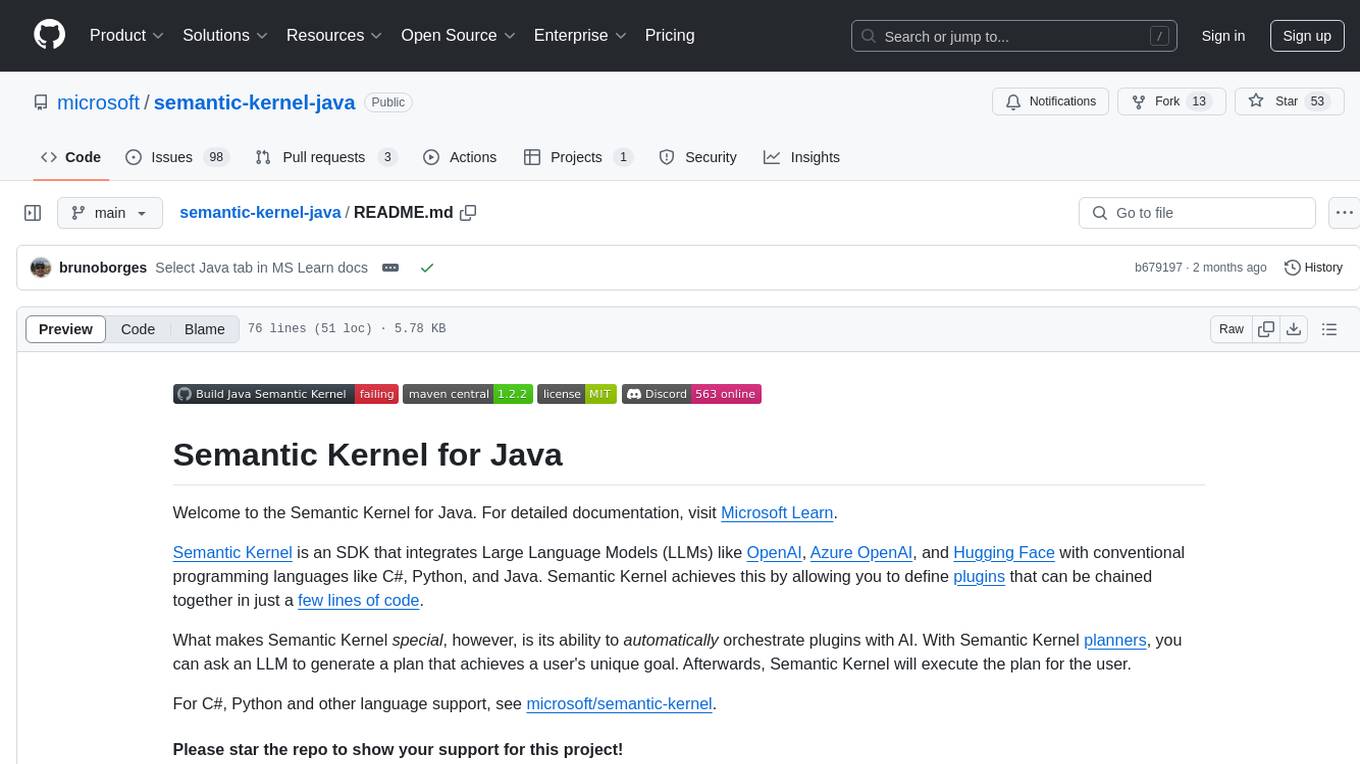1360x764 pixels.
Task: Follow the planners link
Action: 1116,640
